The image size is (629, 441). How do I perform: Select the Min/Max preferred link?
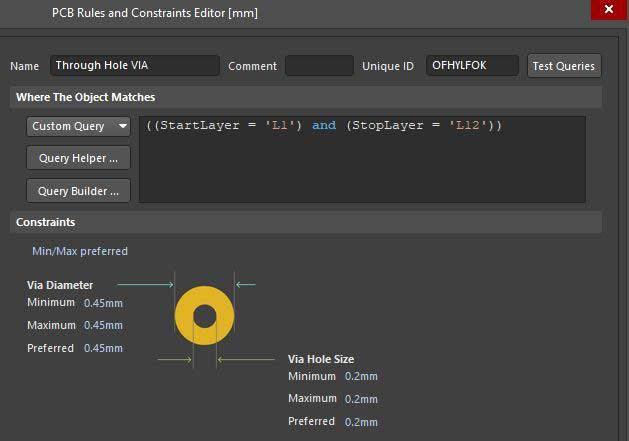point(80,251)
